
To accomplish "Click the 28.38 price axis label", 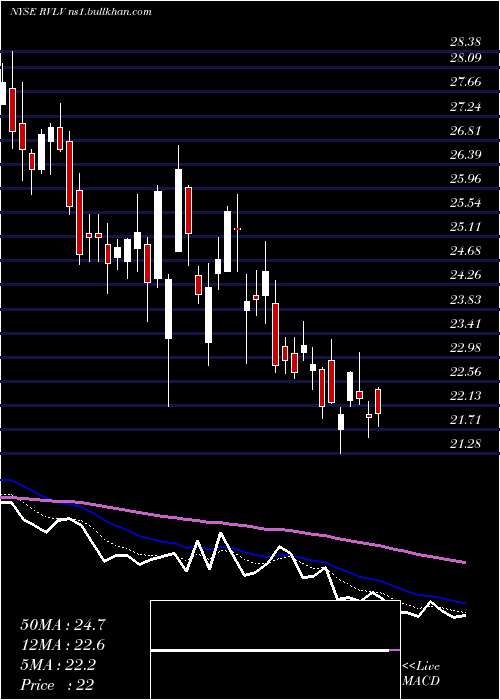I will pyautogui.click(x=466, y=42).
